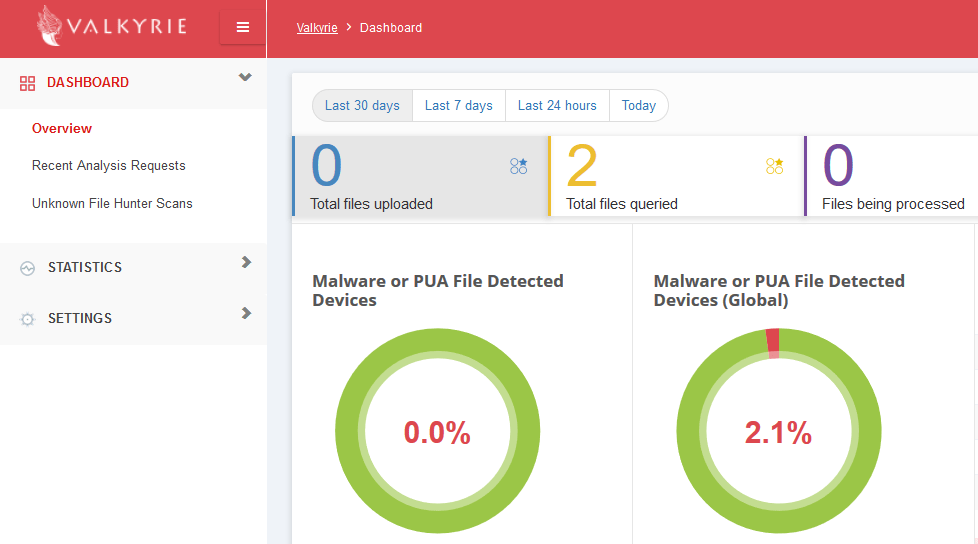Screen dimensions: 978x544
Task: Open the Files being processed card
Action: click(890, 177)
